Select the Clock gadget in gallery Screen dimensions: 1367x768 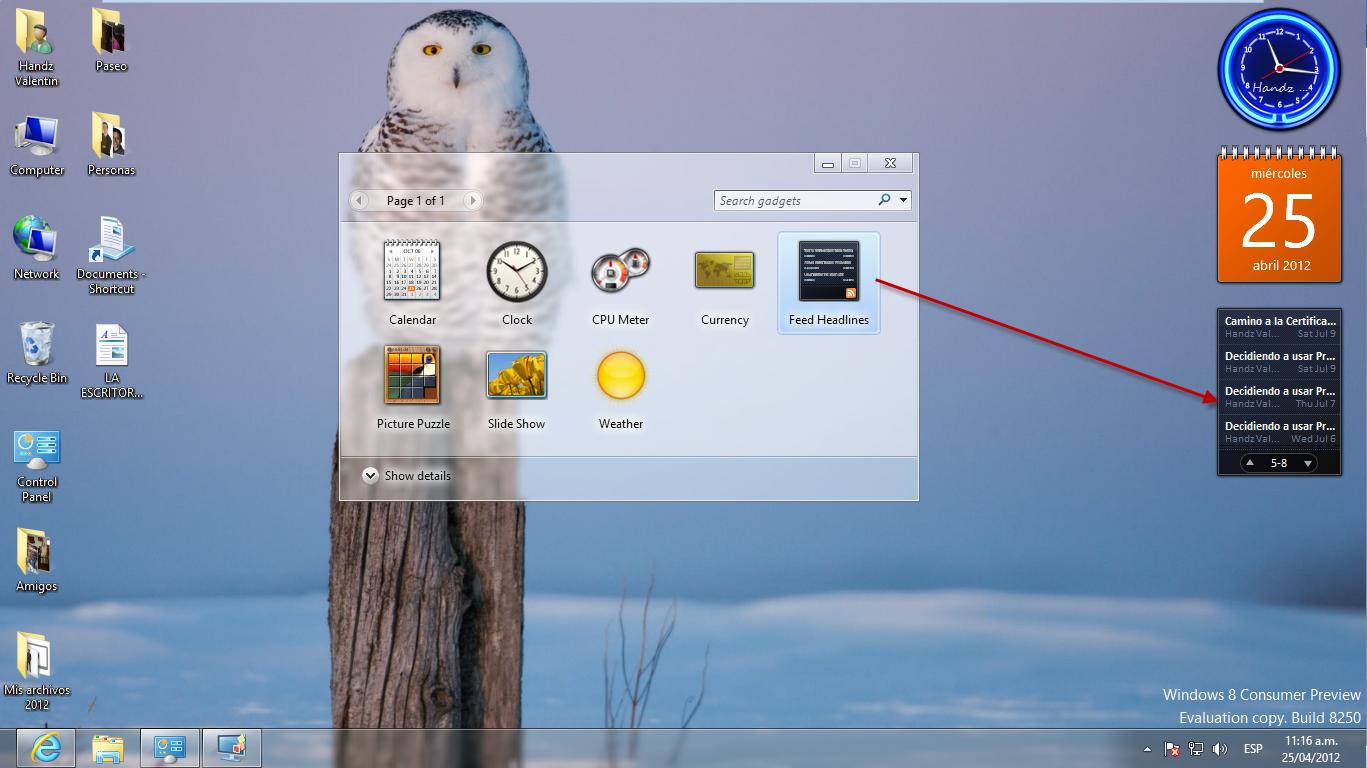click(516, 271)
